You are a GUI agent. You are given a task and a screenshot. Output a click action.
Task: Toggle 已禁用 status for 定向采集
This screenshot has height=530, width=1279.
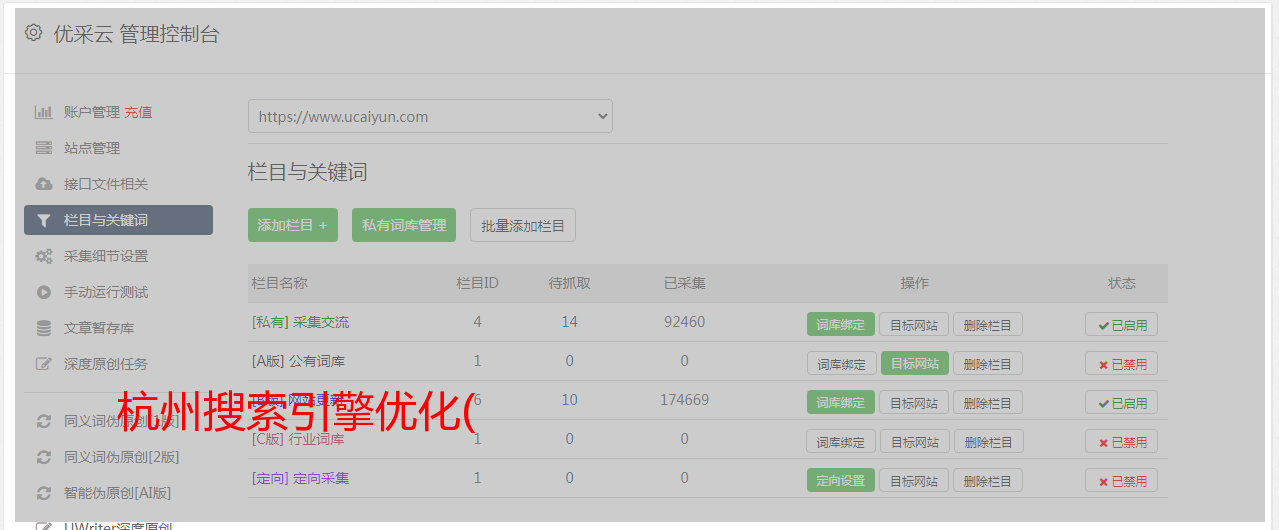coord(1122,480)
